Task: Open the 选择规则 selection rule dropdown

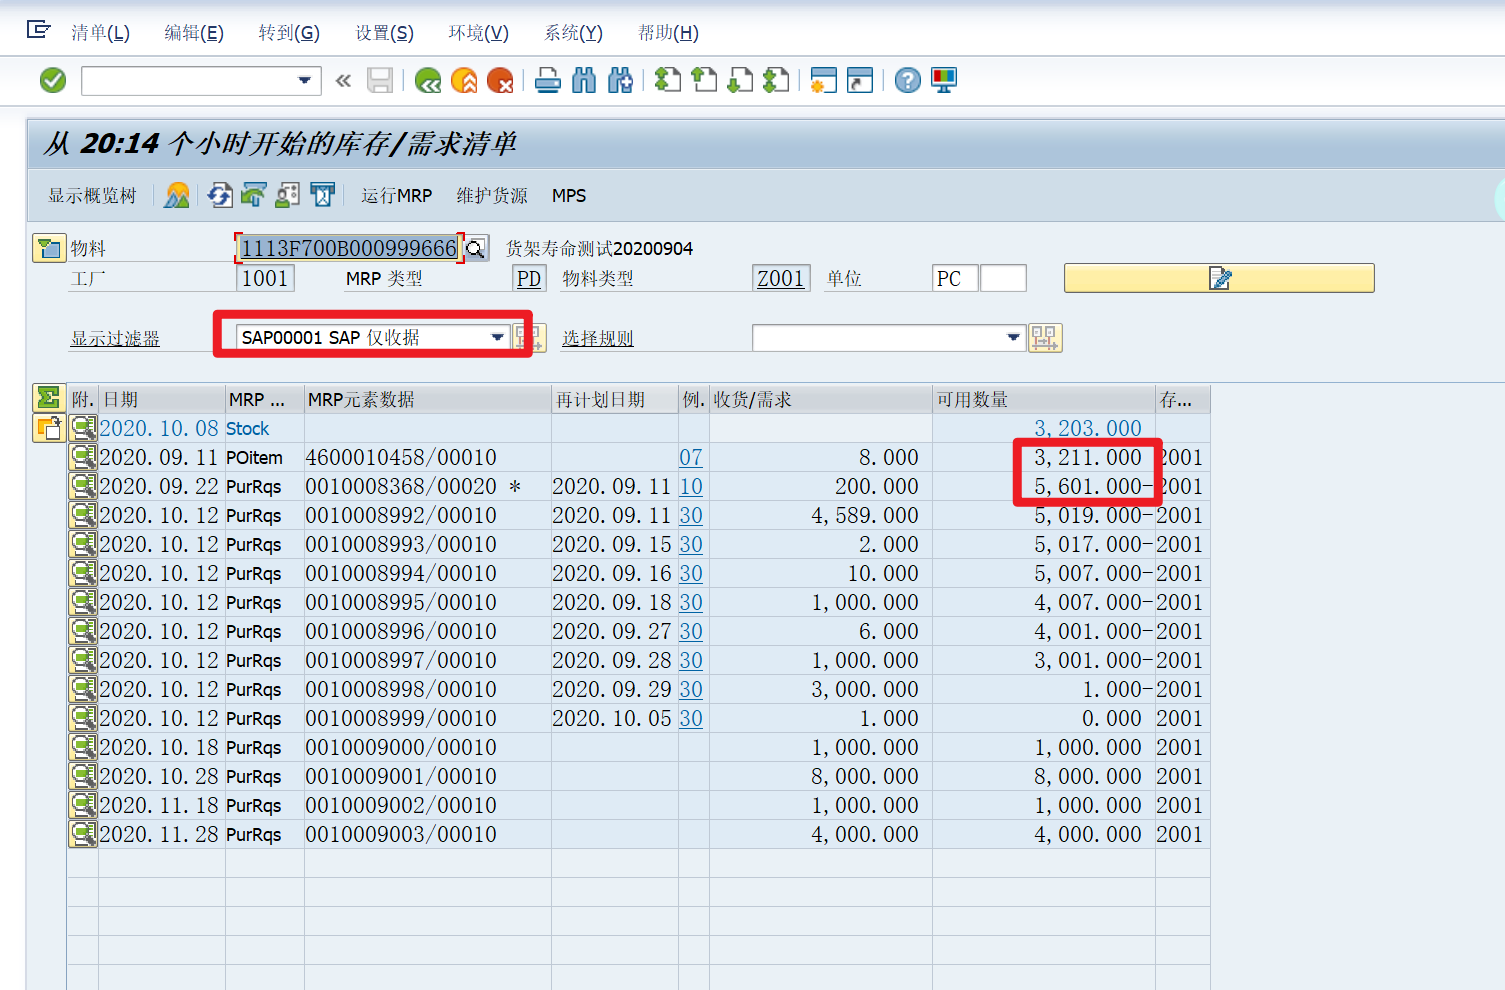Action: coord(1012,337)
